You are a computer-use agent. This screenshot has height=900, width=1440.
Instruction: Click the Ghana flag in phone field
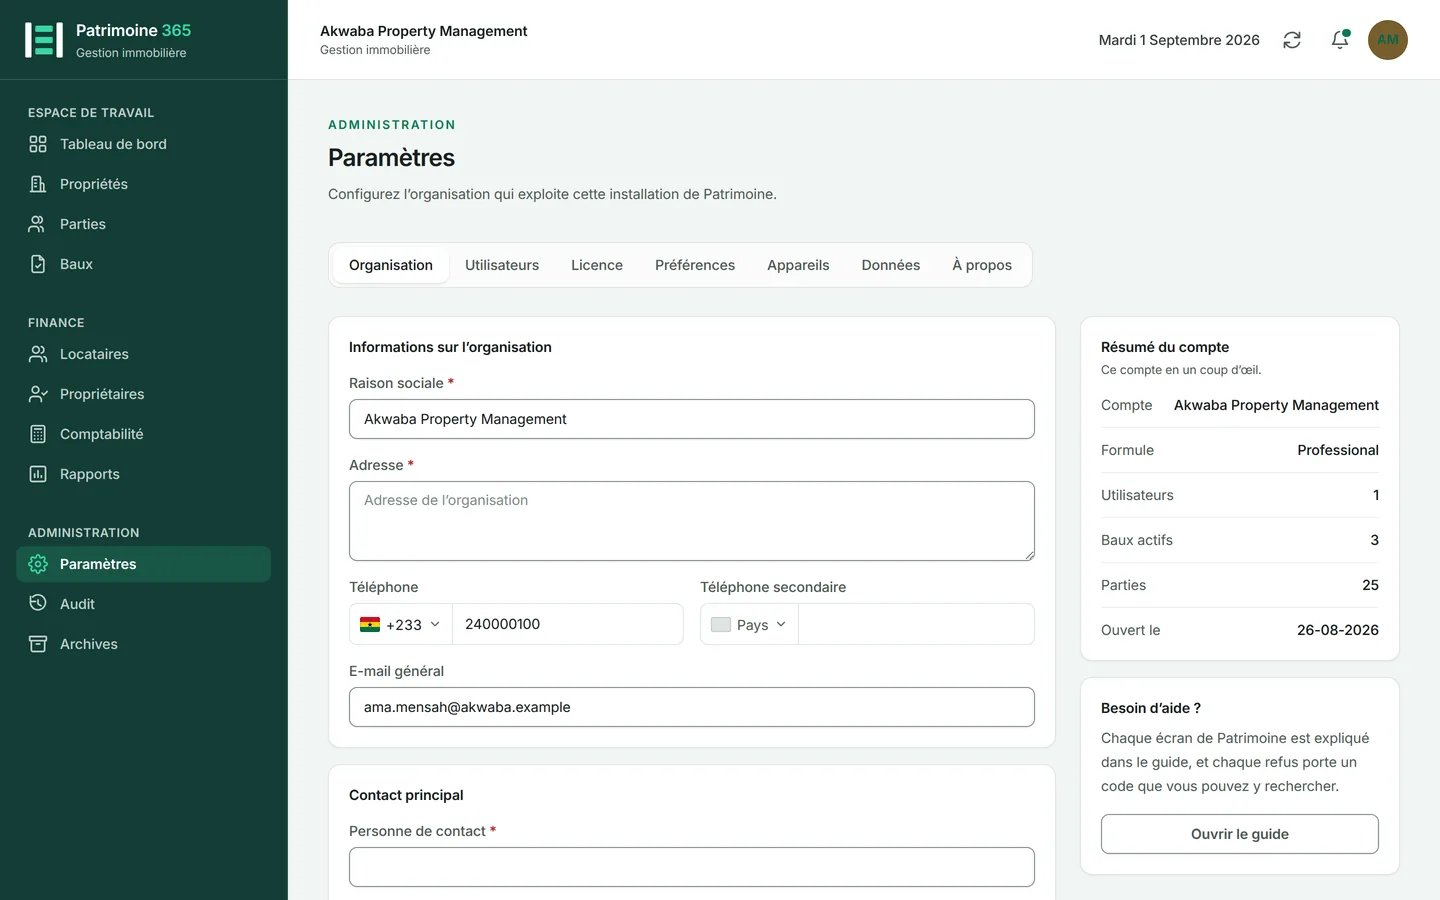click(370, 625)
